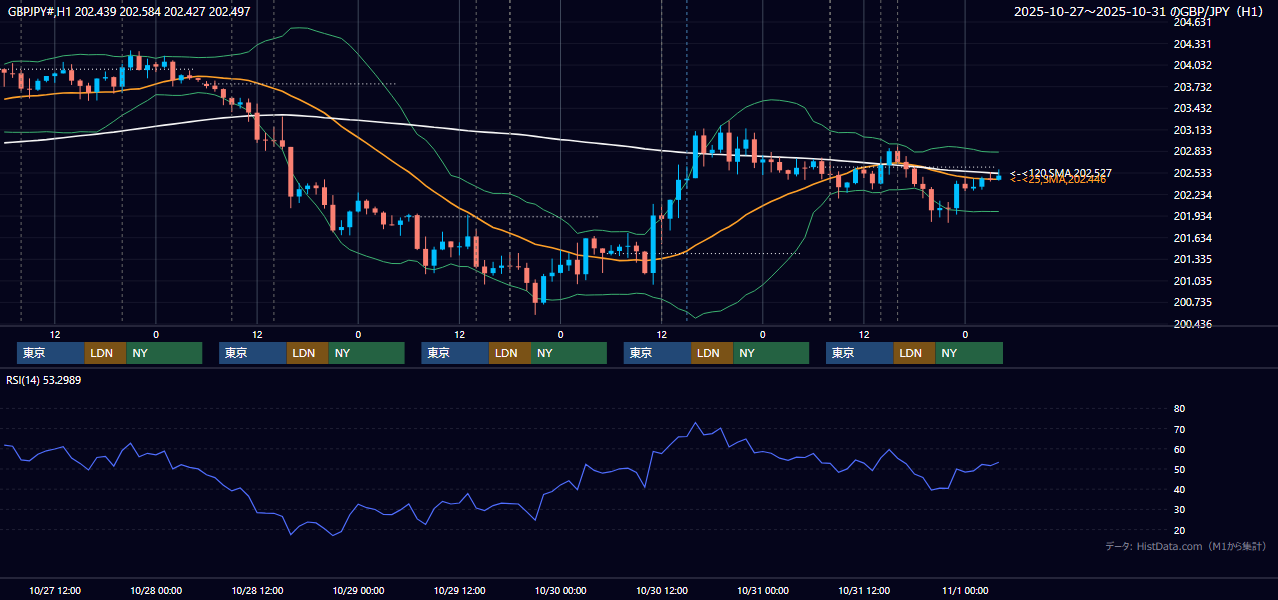Click the NY session block above 10/28 00:00
1278x600 pixels.
pyautogui.click(x=164, y=353)
